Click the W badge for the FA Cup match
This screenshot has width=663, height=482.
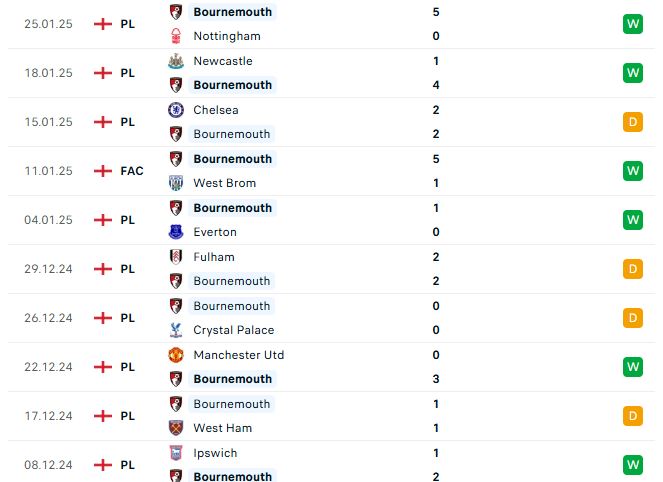633,171
